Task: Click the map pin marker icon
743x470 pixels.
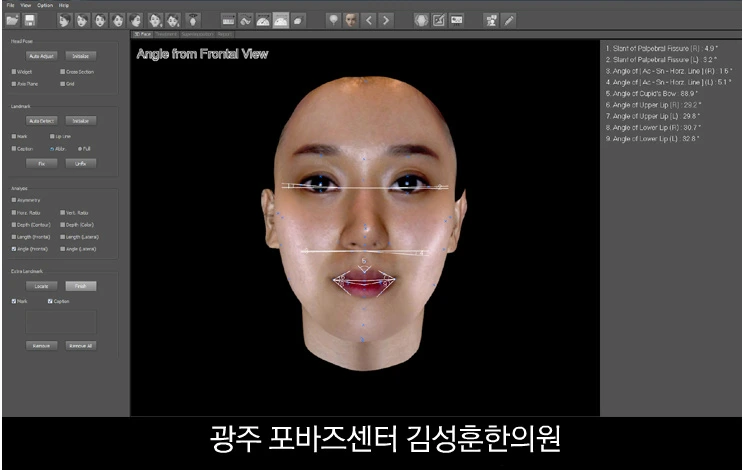Action: point(332,19)
